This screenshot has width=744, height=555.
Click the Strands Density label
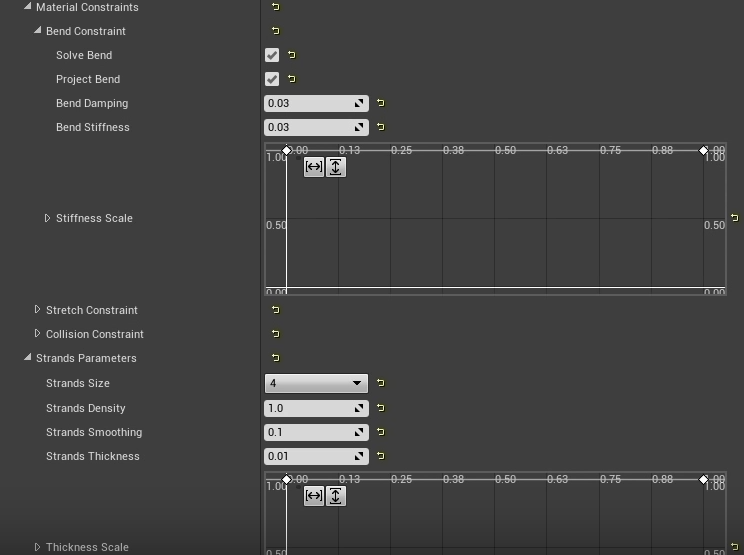[85, 408]
